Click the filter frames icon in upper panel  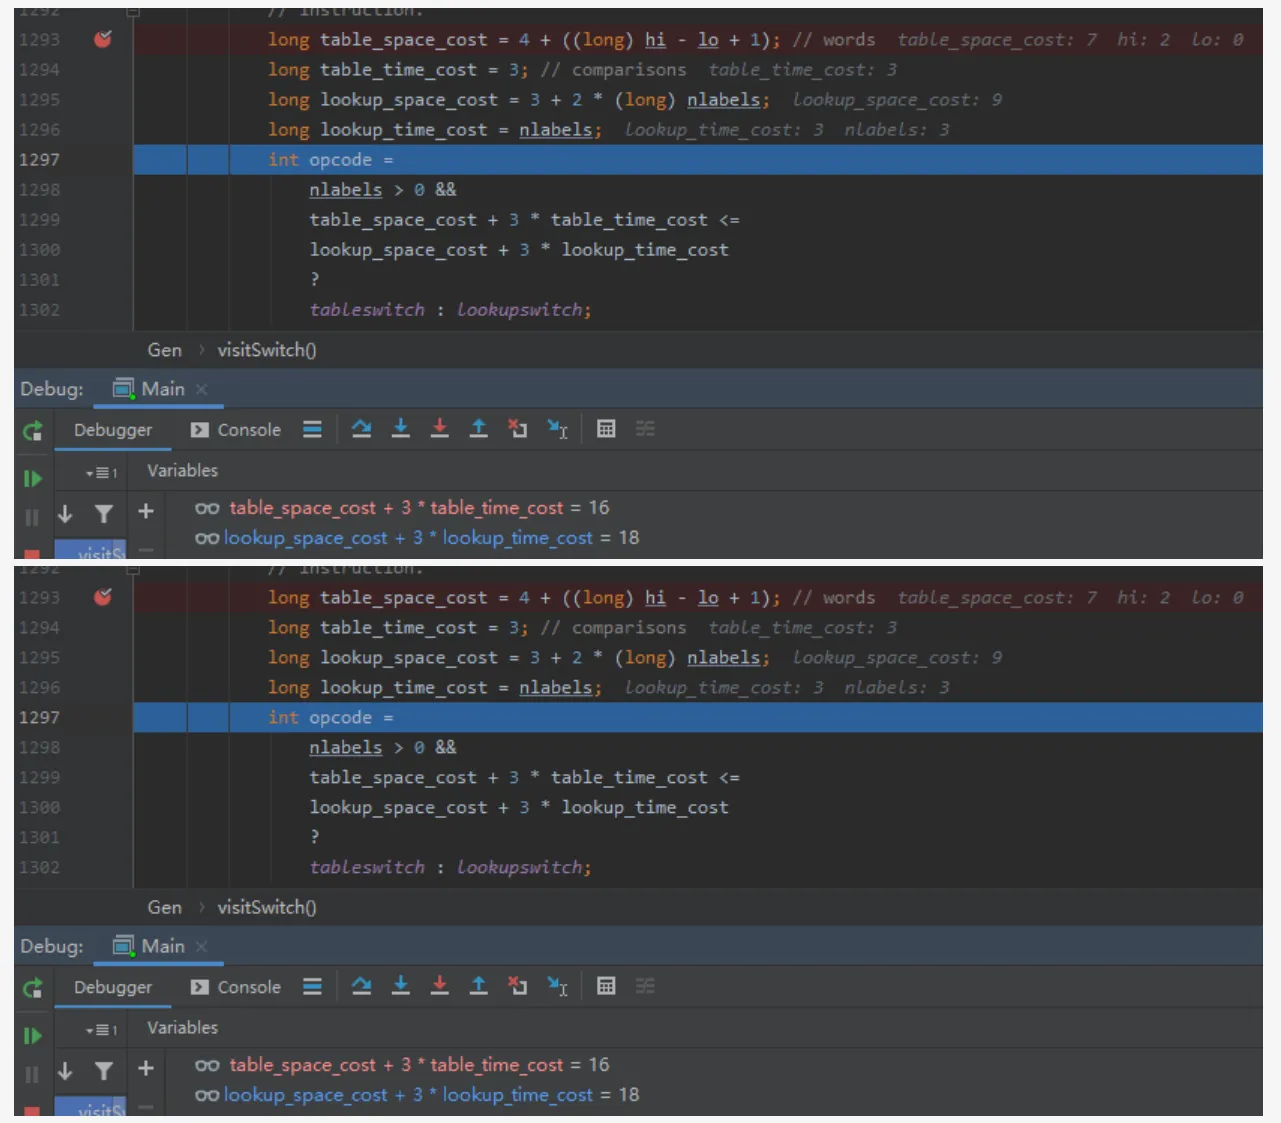pyautogui.click(x=103, y=513)
